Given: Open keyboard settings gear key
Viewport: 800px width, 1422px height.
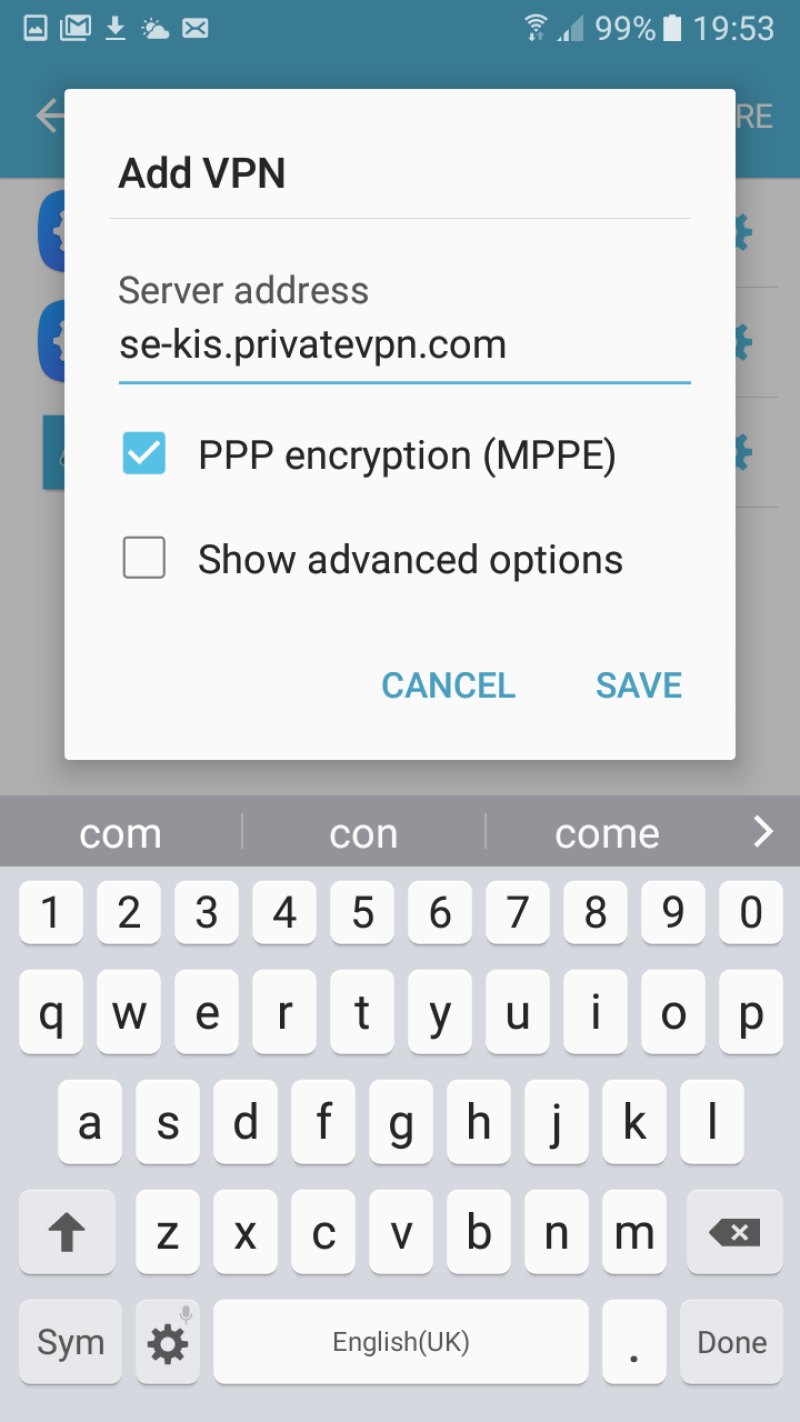Looking at the screenshot, I should [x=167, y=1343].
